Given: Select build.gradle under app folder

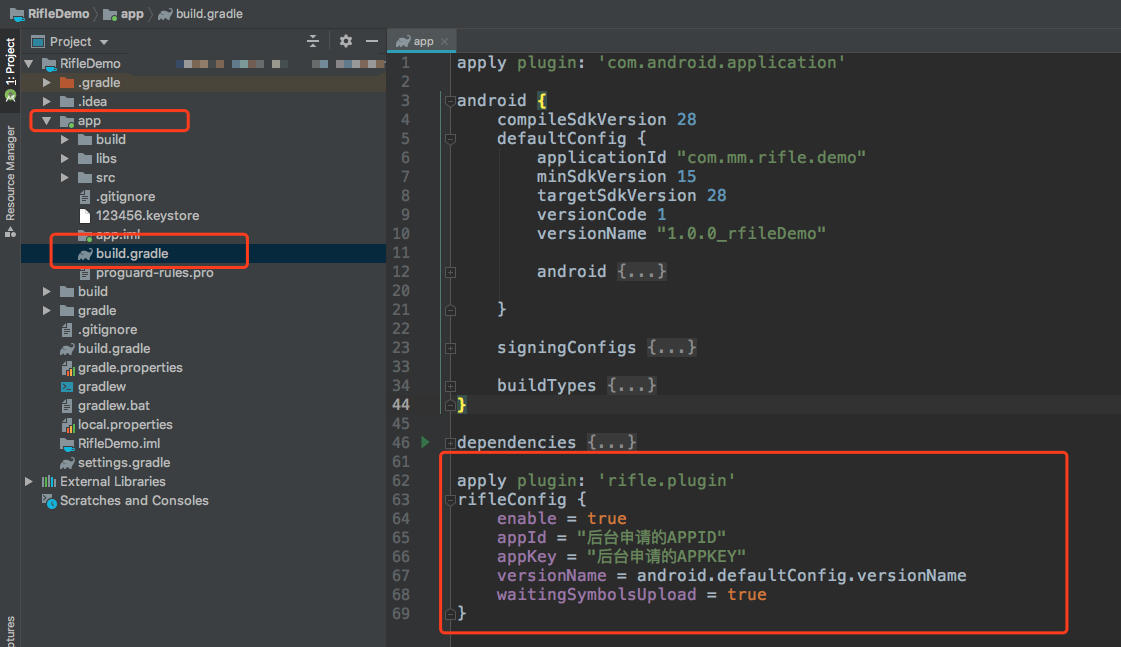Looking at the screenshot, I should (132, 254).
